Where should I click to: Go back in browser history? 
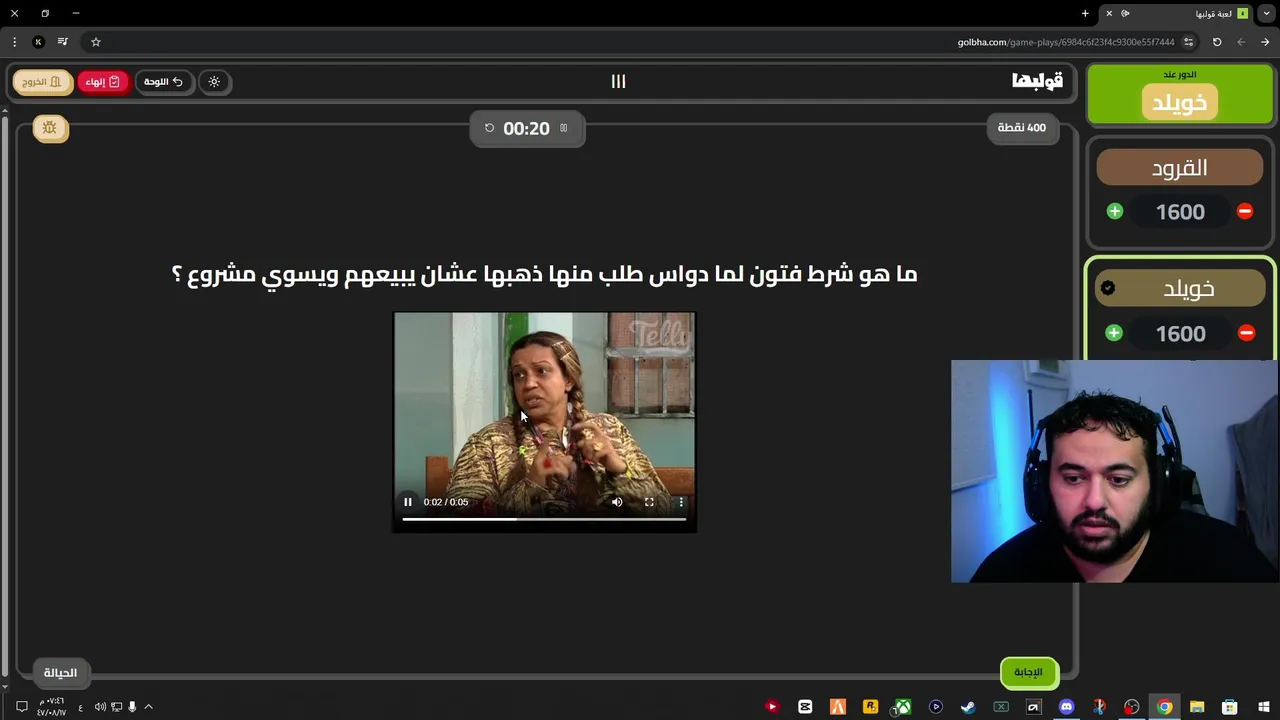click(x=1265, y=42)
